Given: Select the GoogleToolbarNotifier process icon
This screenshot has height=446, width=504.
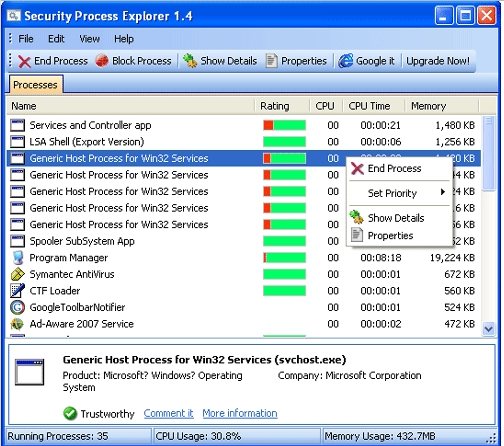Looking at the screenshot, I should click(17, 307).
